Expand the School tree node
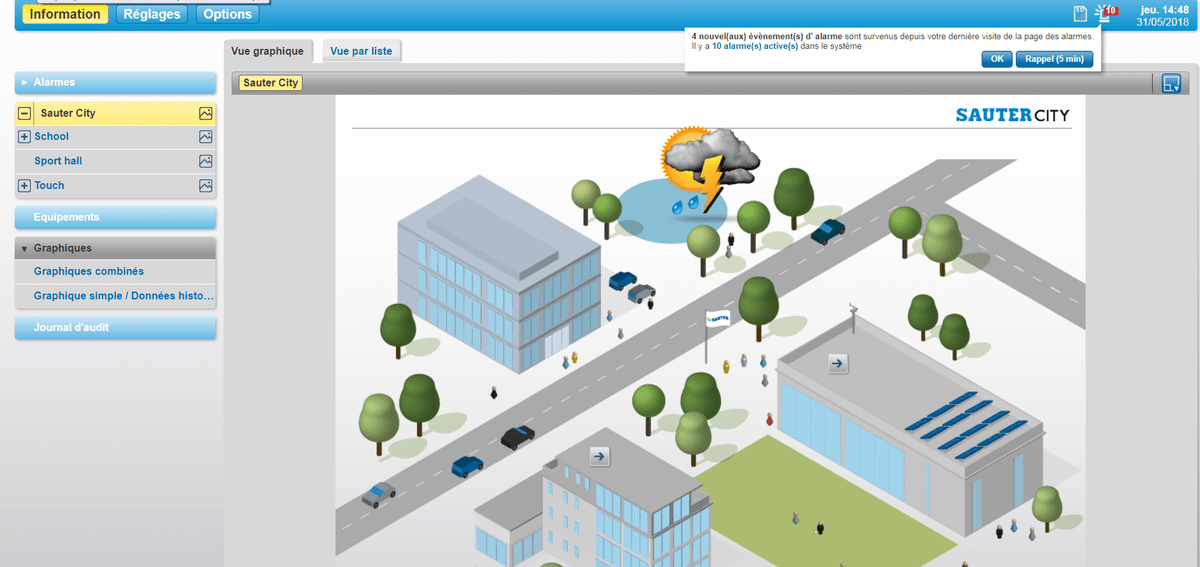The width and height of the screenshot is (1200, 567). (x=24, y=137)
